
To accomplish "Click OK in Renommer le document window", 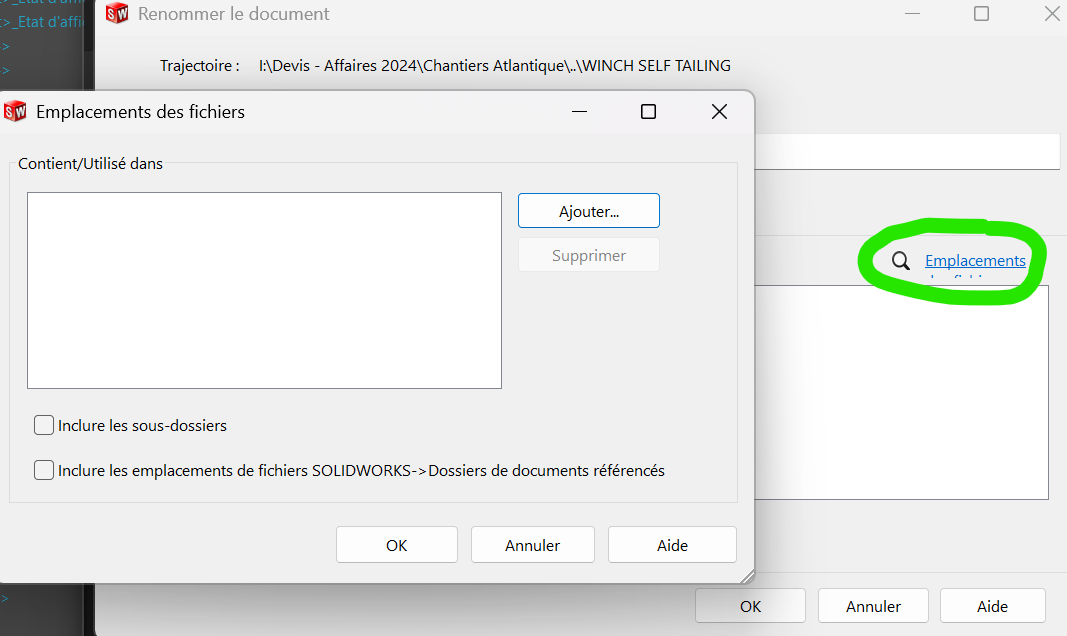I will point(750,606).
